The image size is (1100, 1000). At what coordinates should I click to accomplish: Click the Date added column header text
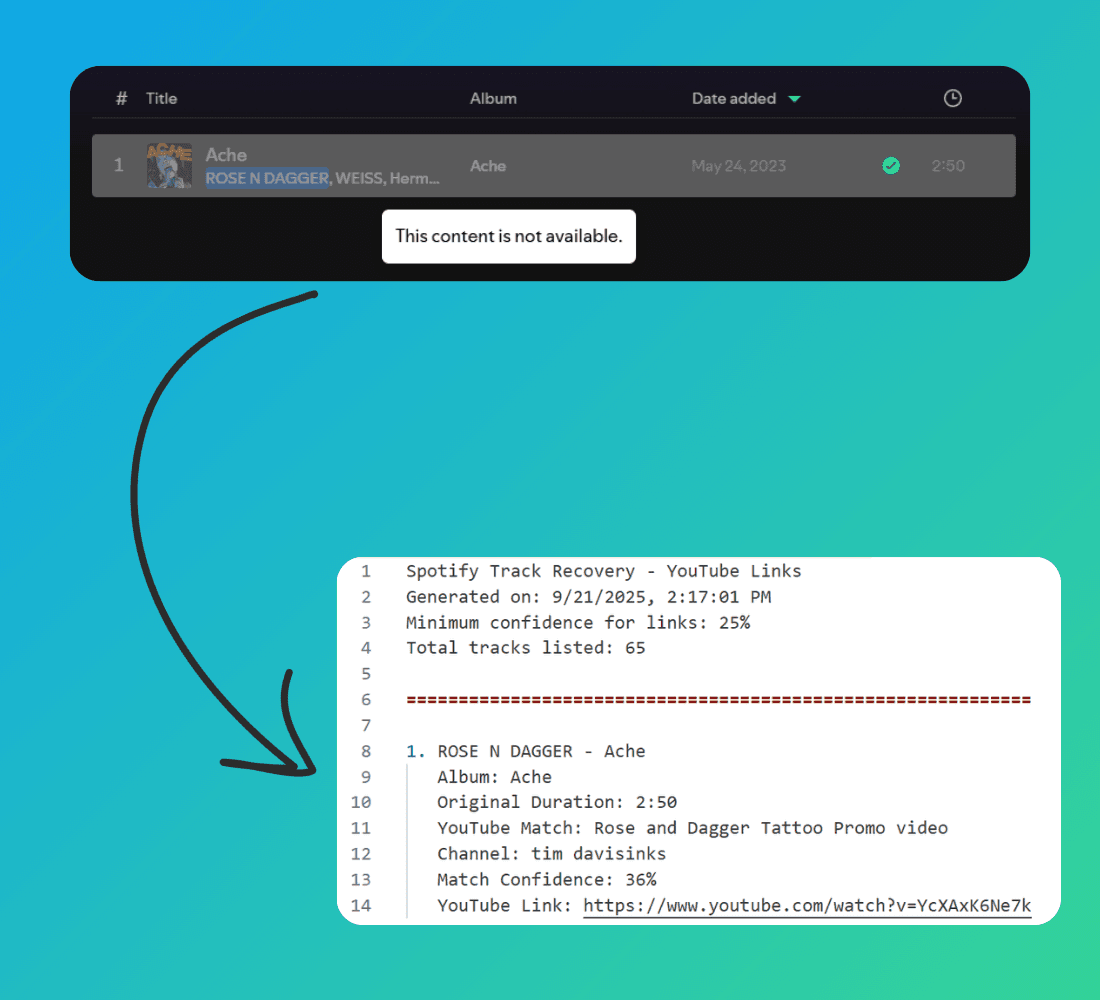(733, 98)
